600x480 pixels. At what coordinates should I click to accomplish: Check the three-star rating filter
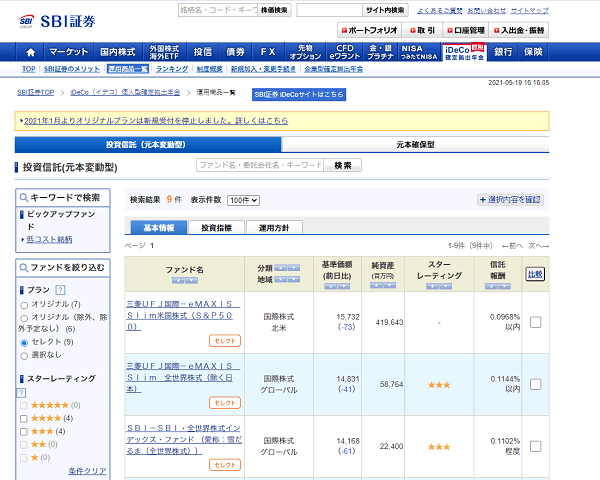click(24, 432)
